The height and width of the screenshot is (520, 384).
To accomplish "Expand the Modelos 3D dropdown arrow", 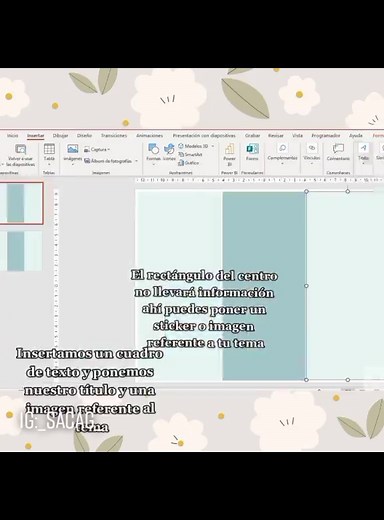I will coord(213,146).
